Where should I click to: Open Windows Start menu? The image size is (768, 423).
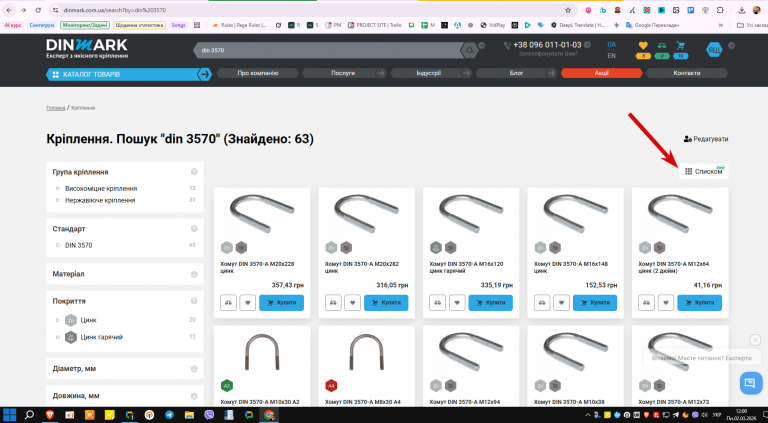(x=10, y=415)
